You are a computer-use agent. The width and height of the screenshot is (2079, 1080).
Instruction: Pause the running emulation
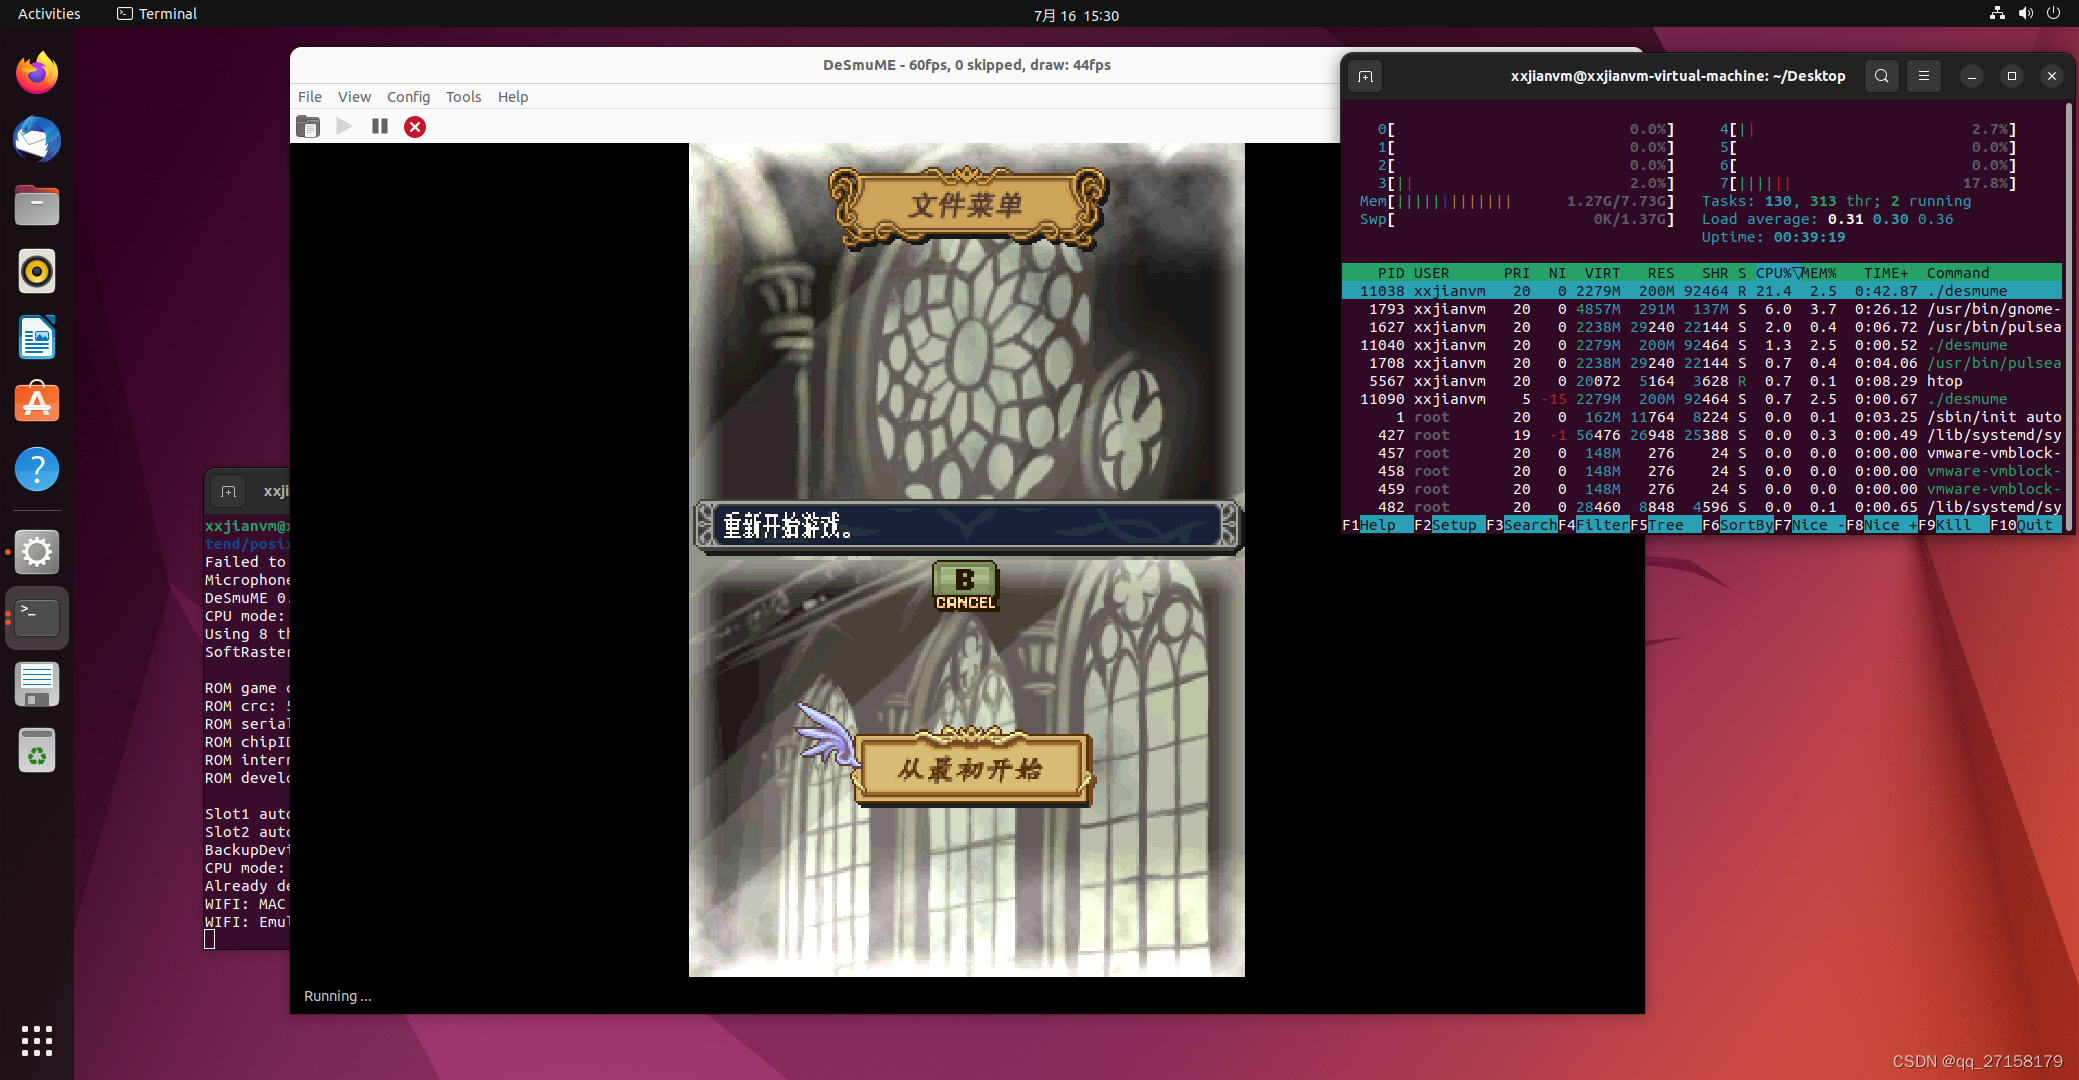click(x=380, y=127)
